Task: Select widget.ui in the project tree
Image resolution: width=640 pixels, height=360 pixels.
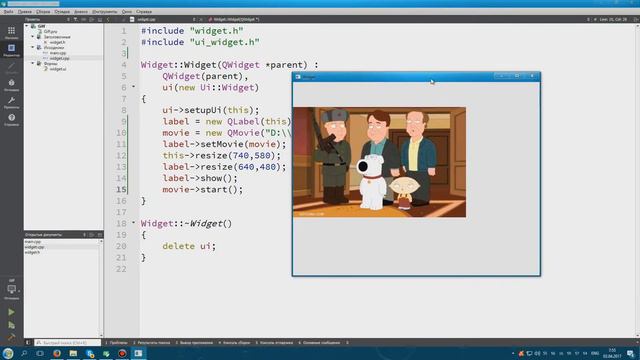Action: coord(58,69)
